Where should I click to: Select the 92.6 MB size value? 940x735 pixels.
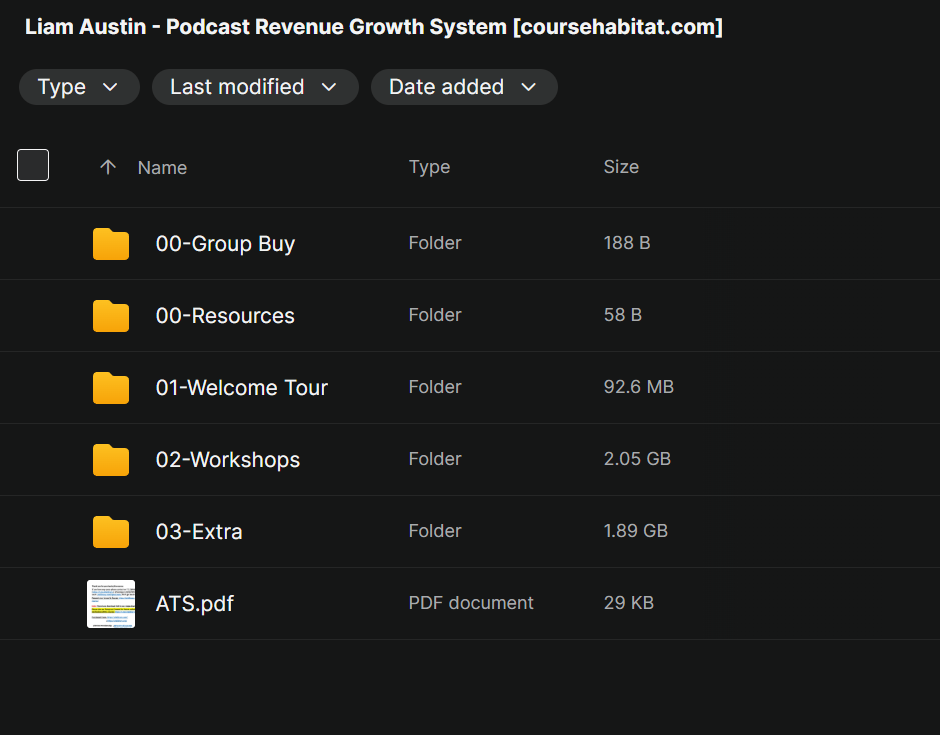click(639, 387)
